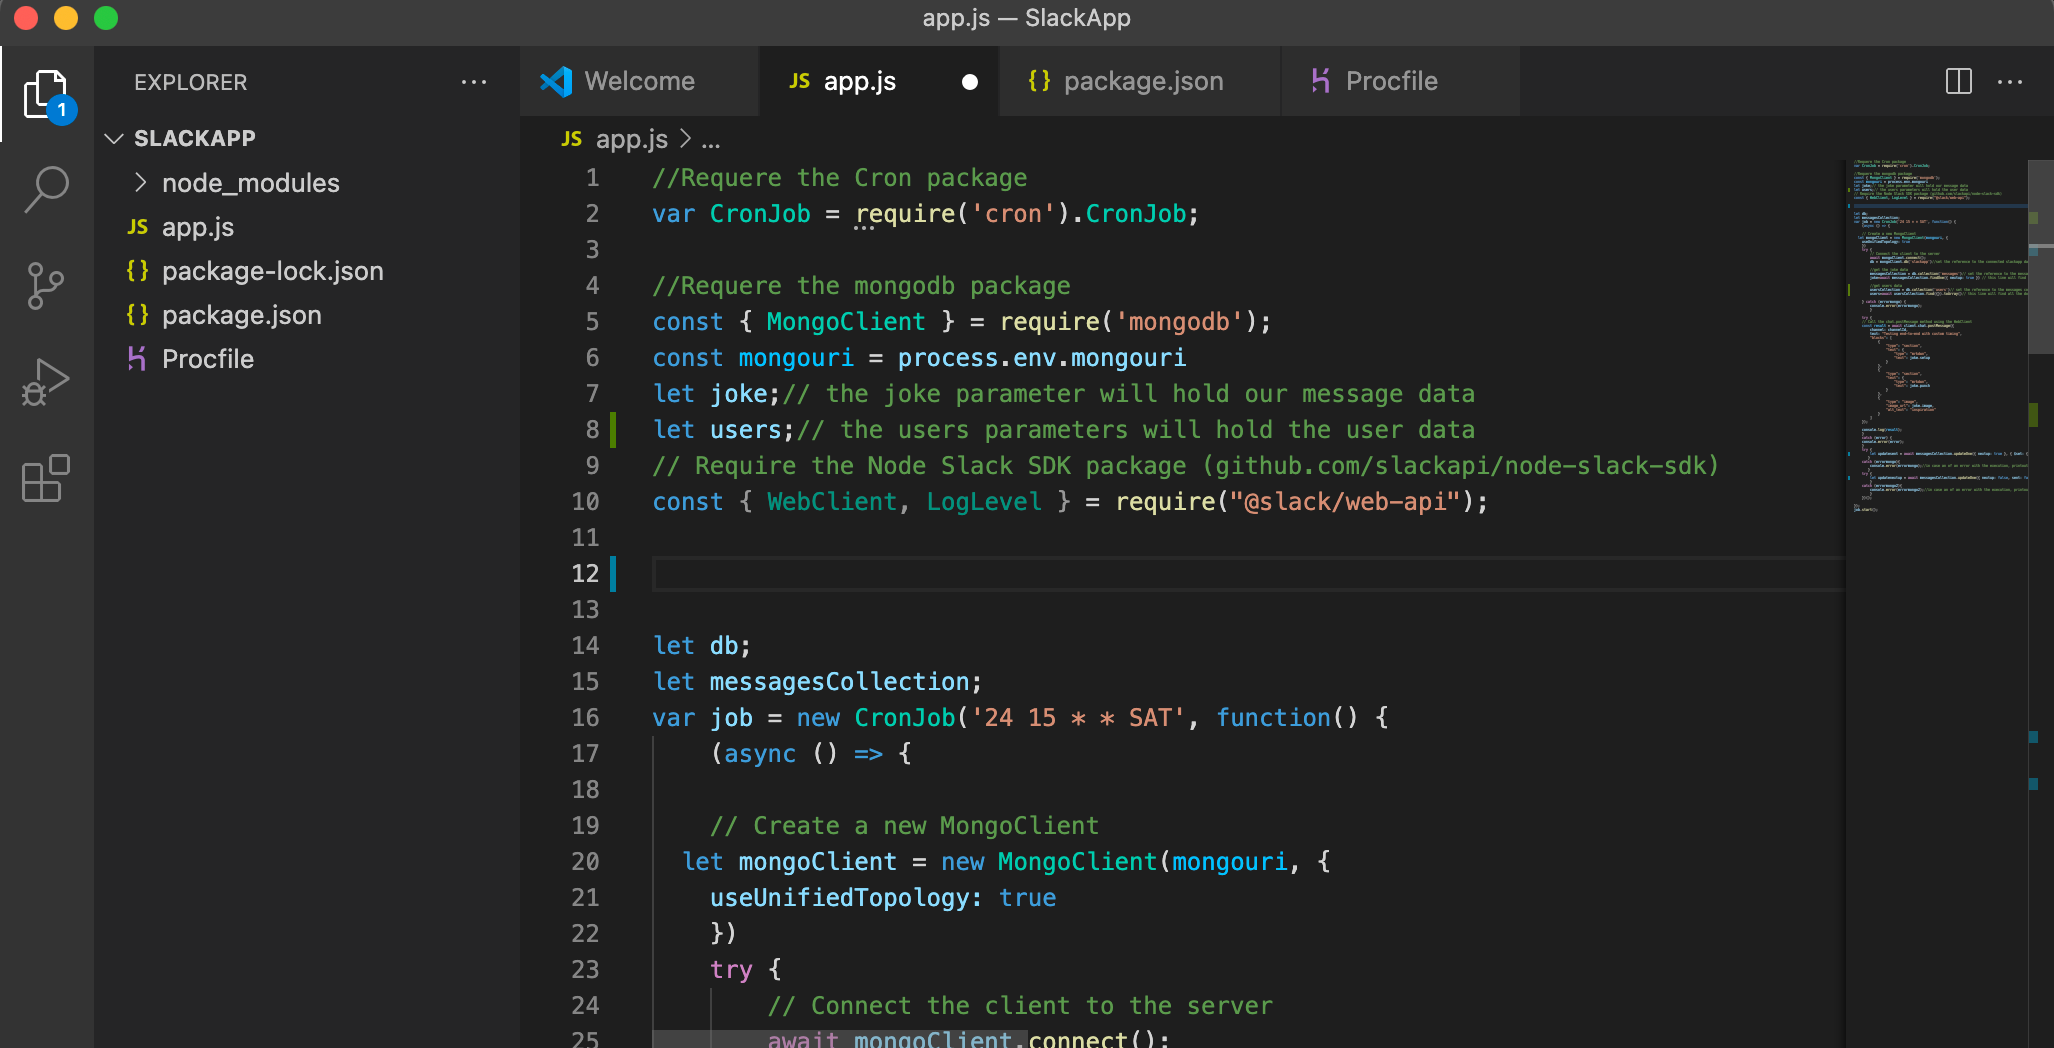Click 'let users' on line 8
The width and height of the screenshot is (2054, 1048).
[x=716, y=430]
